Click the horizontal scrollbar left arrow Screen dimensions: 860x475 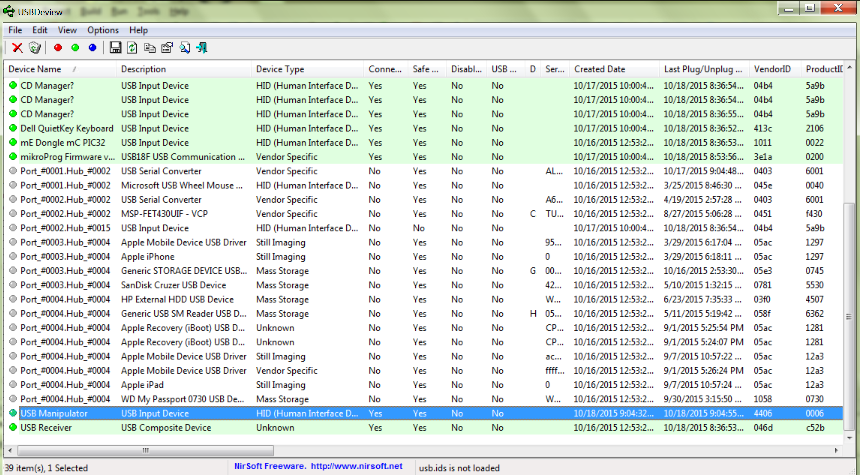(x=12, y=450)
